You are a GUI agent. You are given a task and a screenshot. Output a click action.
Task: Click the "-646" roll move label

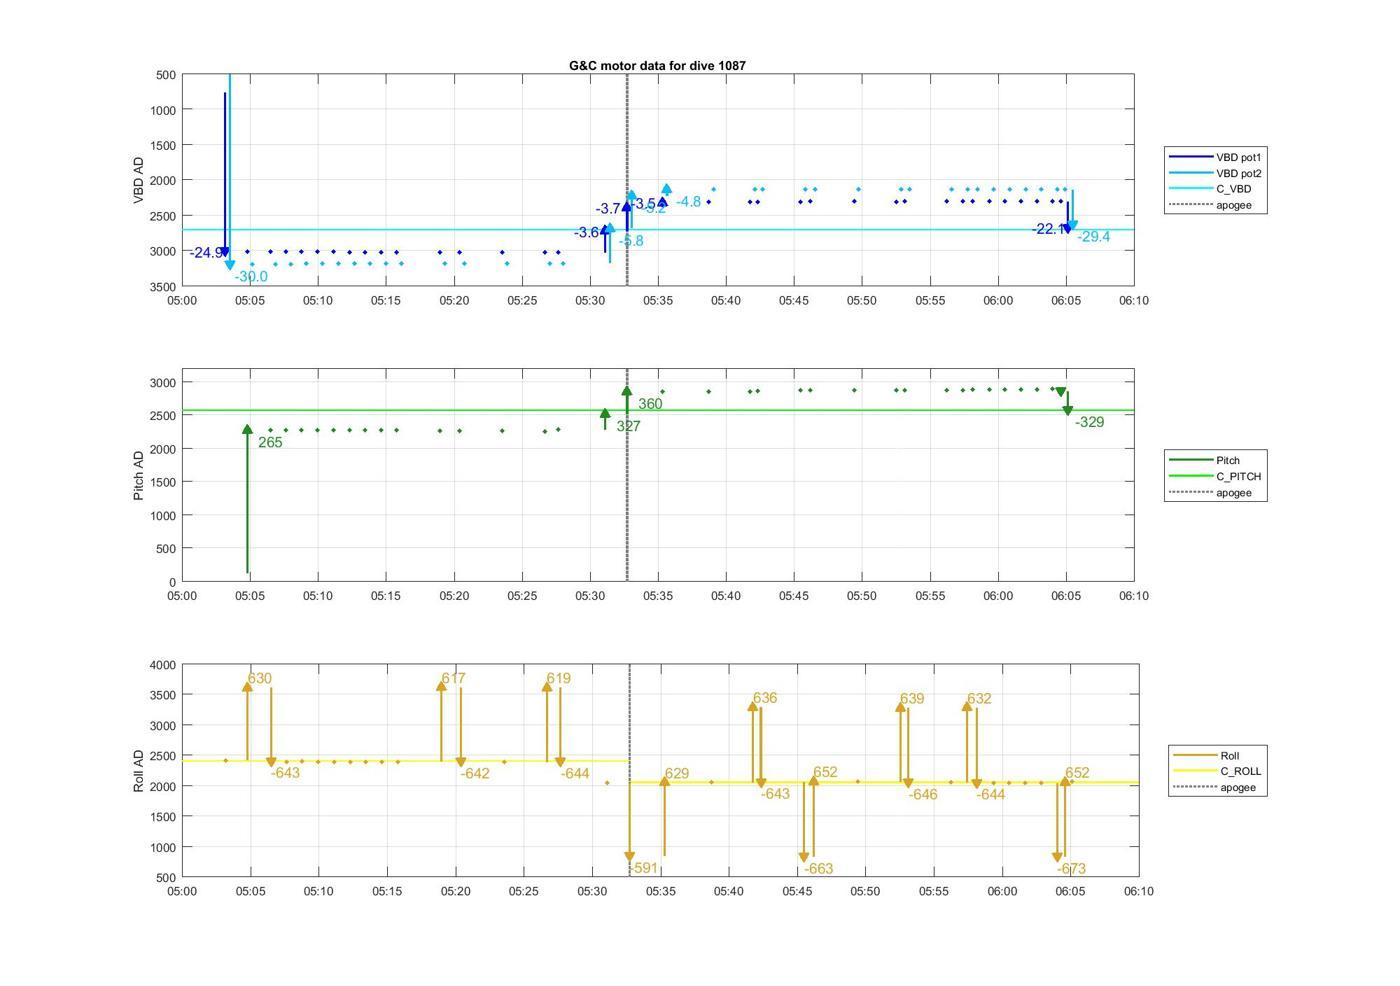click(923, 795)
